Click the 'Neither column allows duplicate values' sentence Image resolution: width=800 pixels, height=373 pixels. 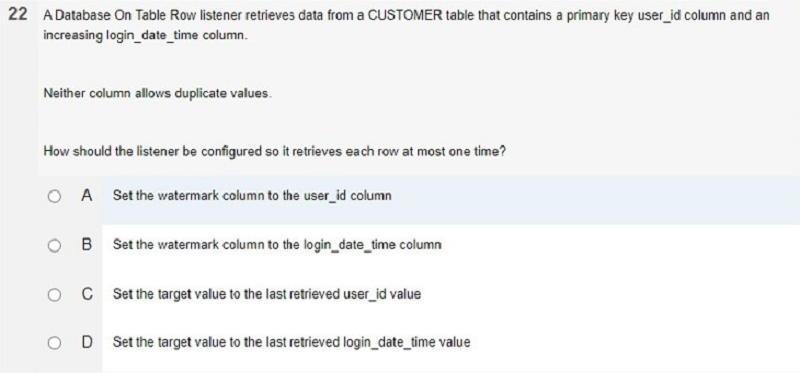(x=157, y=93)
